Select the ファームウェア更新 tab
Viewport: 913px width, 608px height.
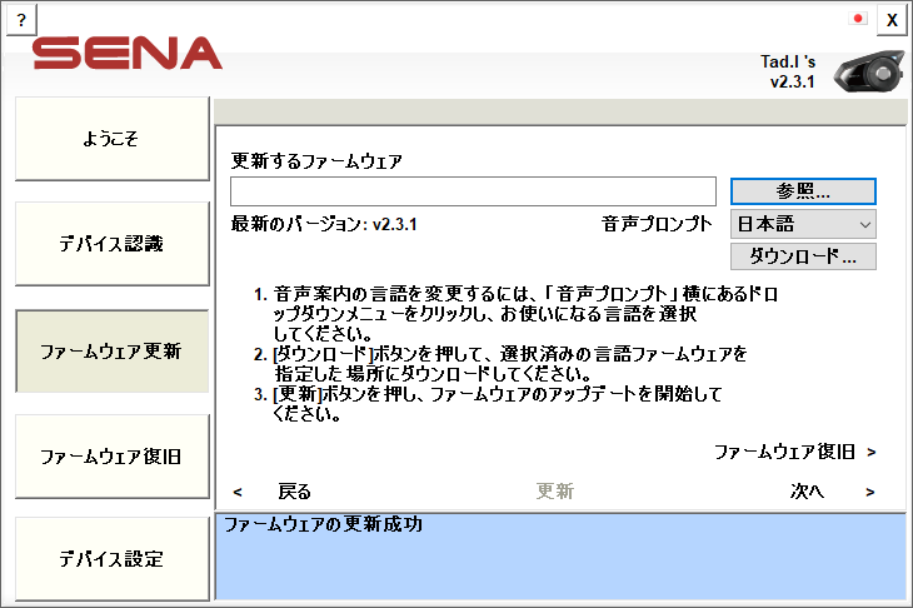point(112,351)
